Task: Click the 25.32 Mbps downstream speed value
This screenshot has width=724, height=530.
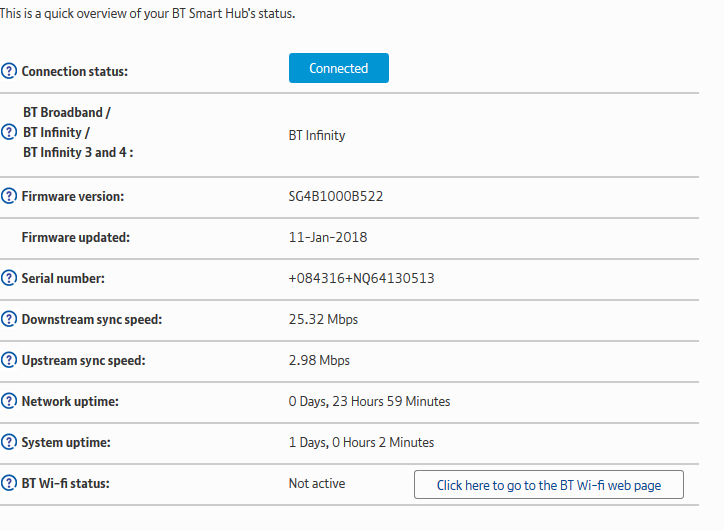Action: 323,320
